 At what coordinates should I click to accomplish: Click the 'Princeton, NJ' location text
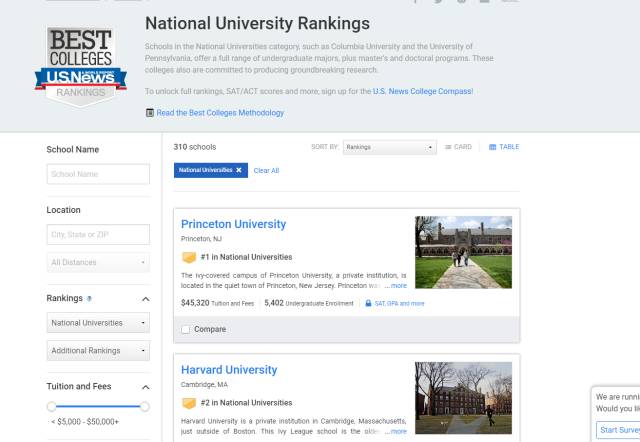coord(201,239)
